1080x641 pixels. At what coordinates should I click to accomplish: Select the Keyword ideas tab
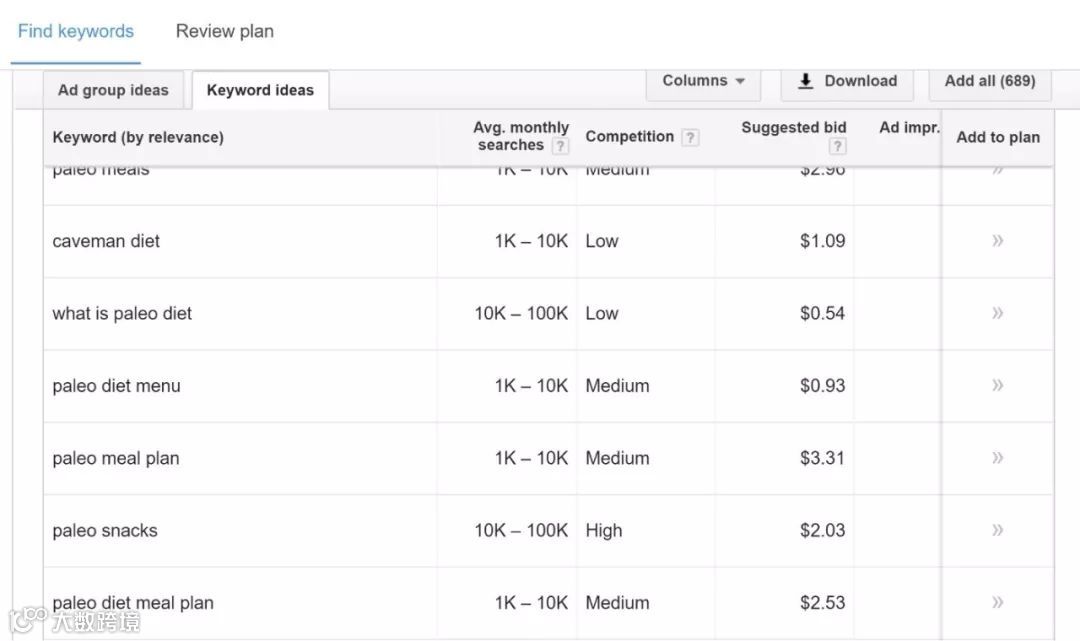tap(260, 90)
